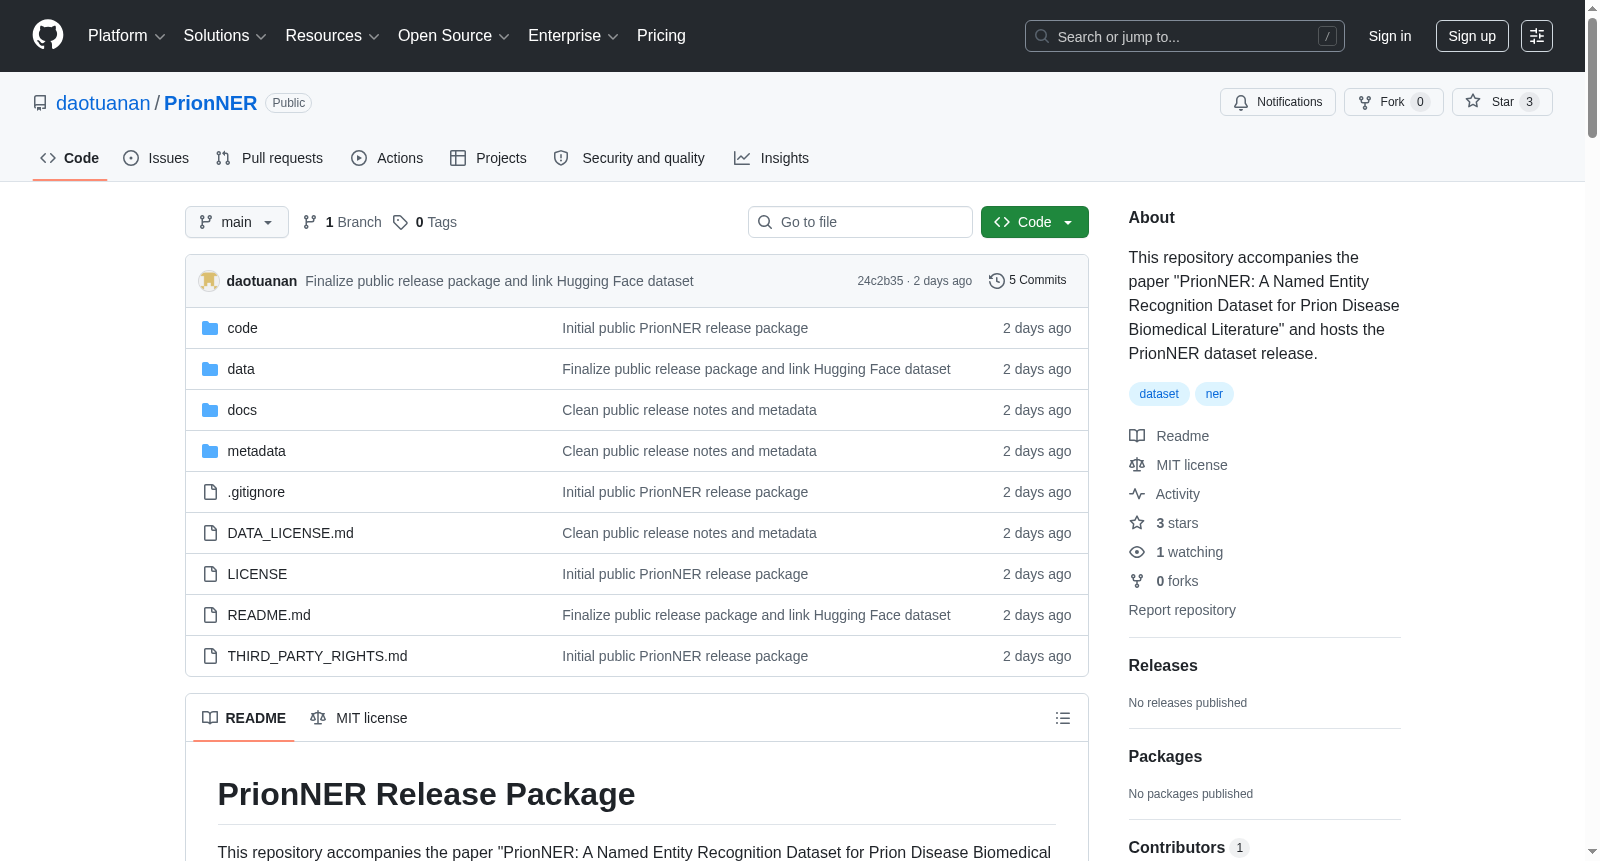The image size is (1600, 861).
Task: Click the dataset topic tag
Action: point(1159,394)
